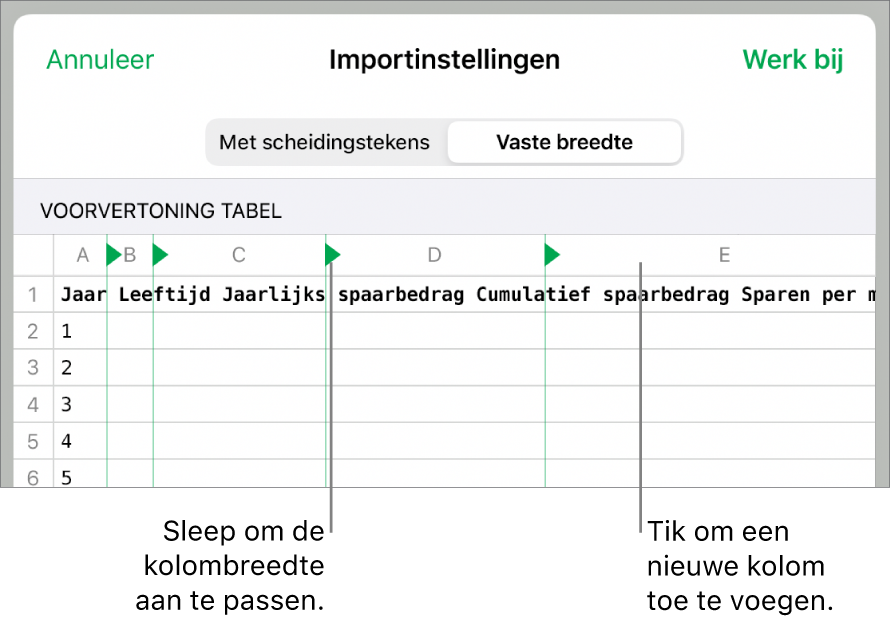
Task: Tap the 'Werk bij' button
Action: click(793, 60)
